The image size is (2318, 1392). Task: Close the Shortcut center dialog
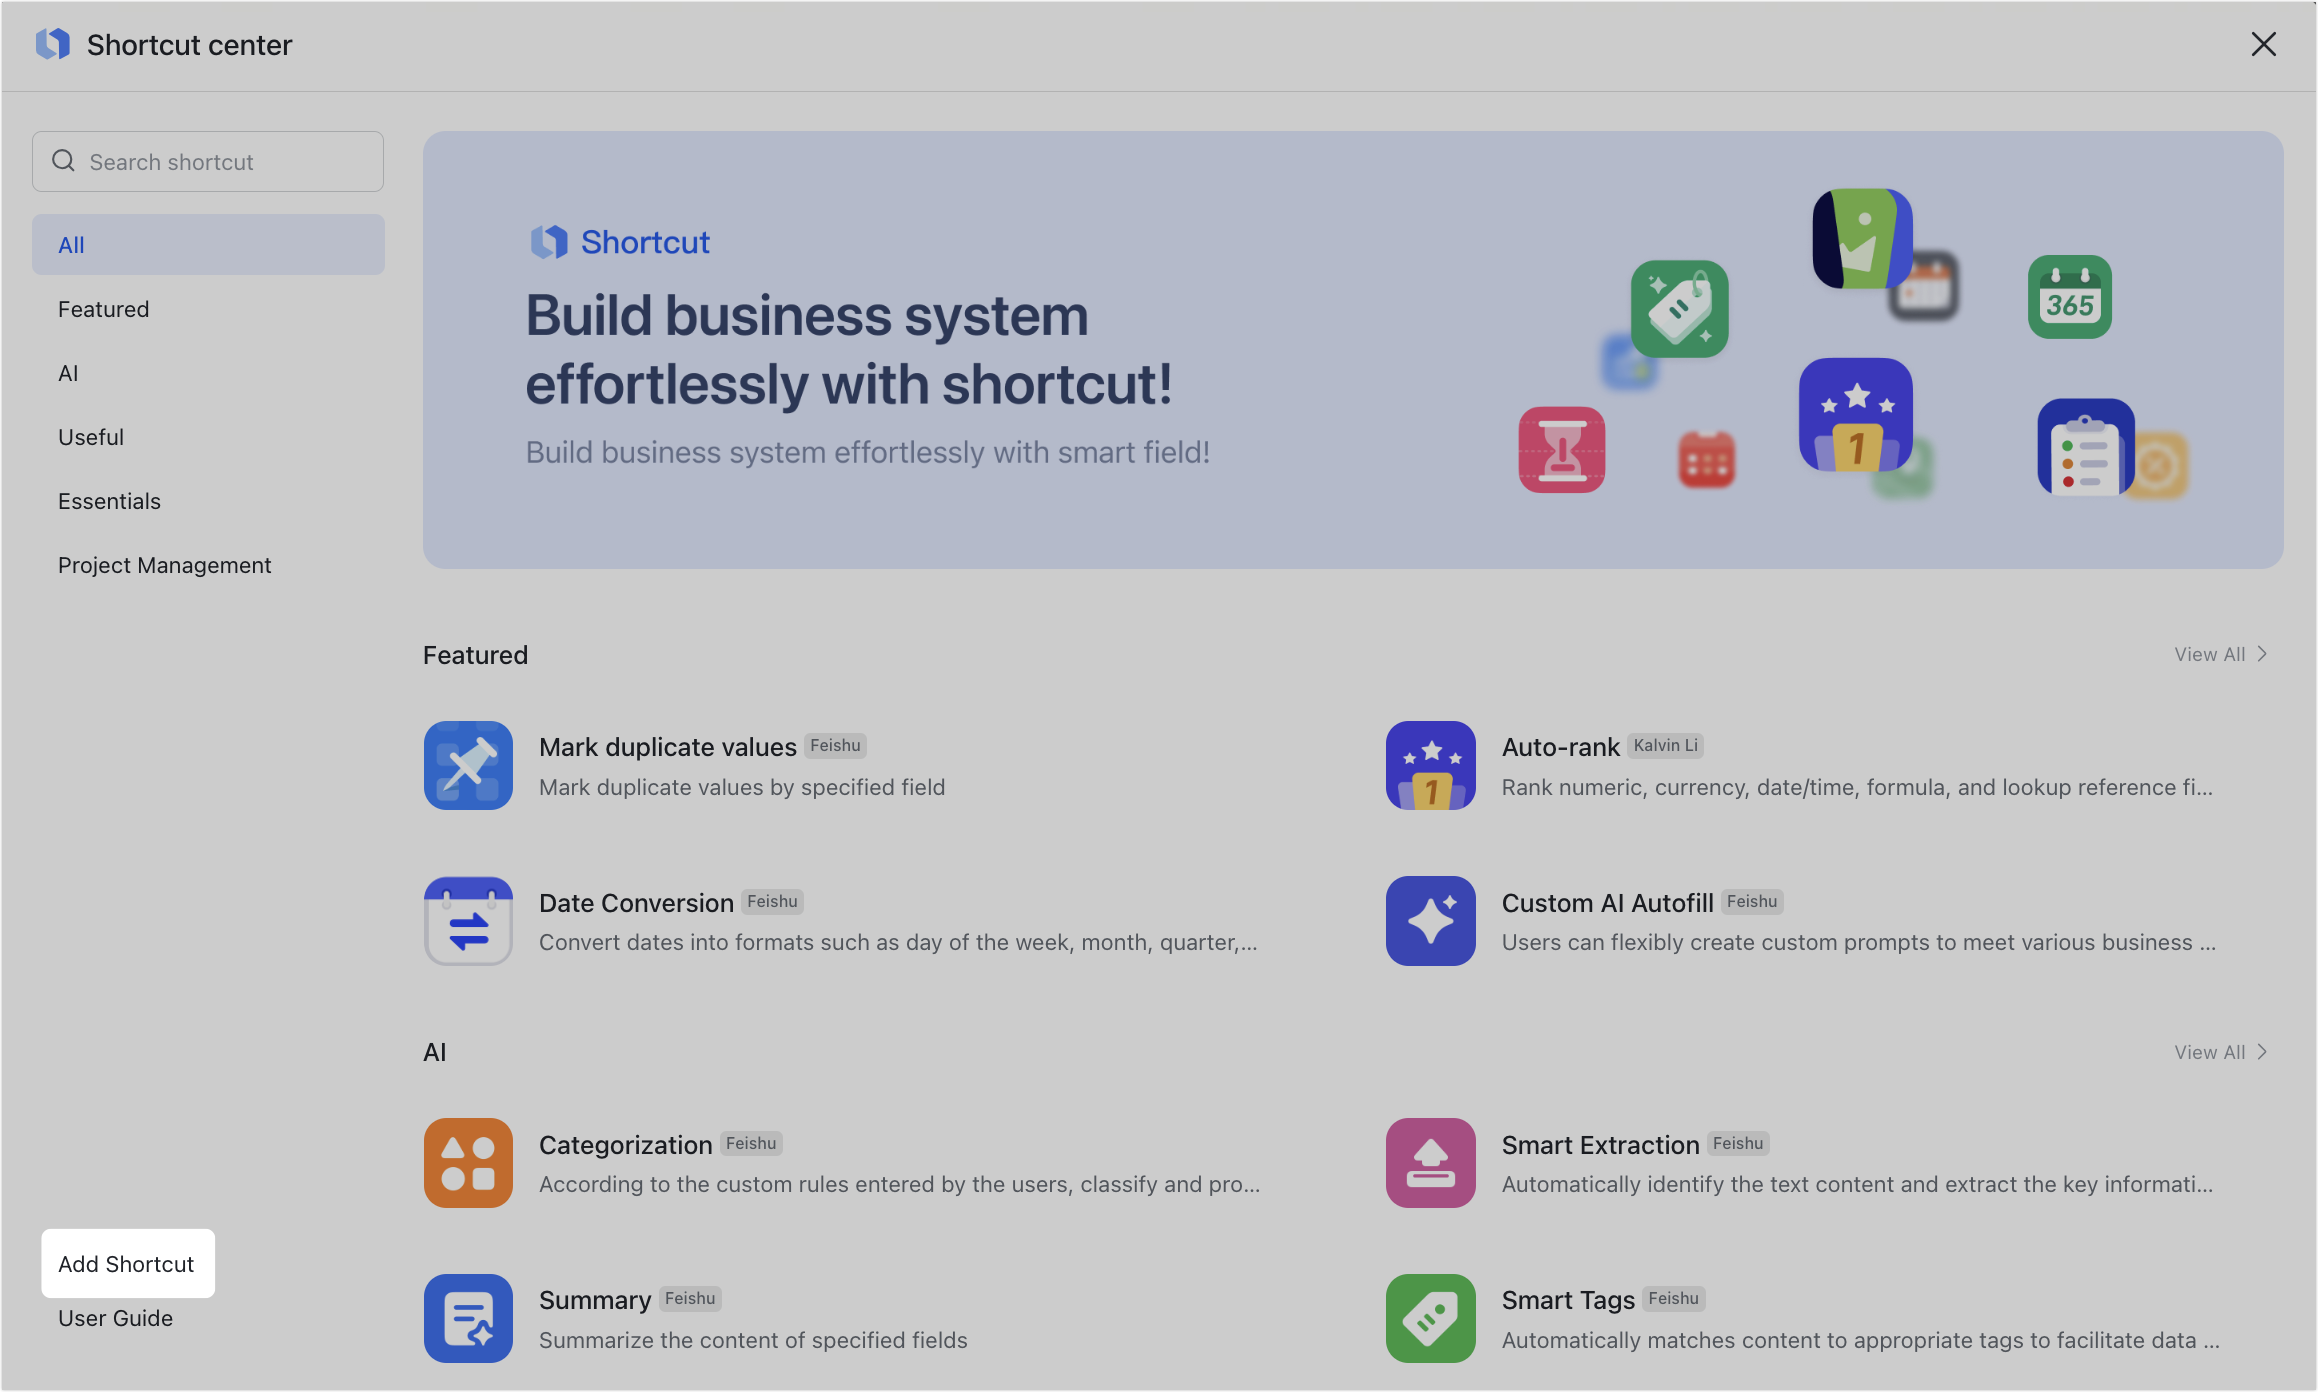(x=2263, y=44)
